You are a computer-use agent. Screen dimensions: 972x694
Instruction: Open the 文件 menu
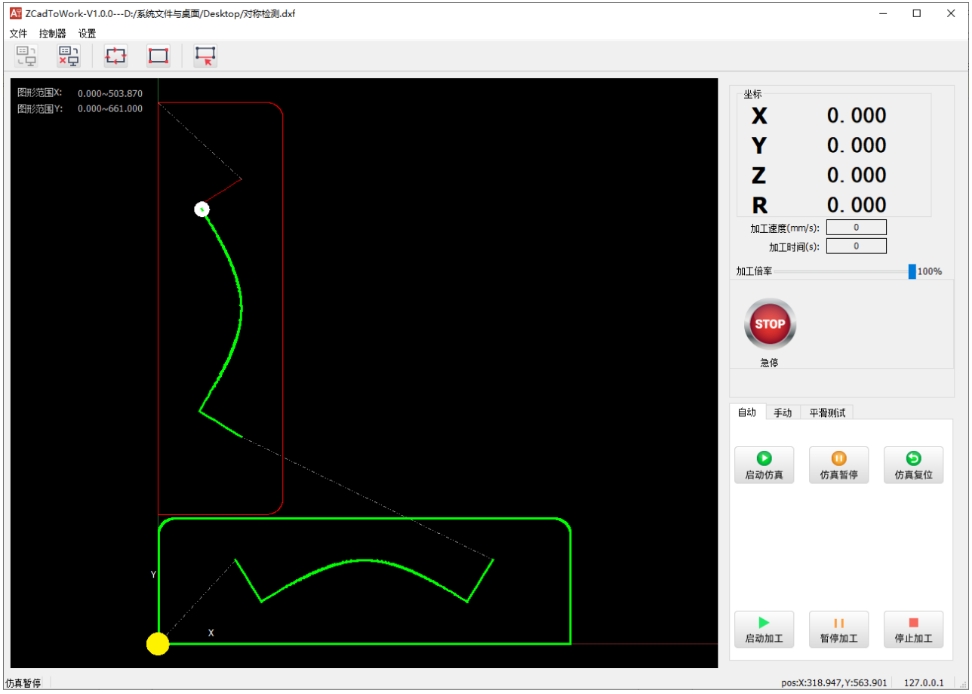point(19,33)
